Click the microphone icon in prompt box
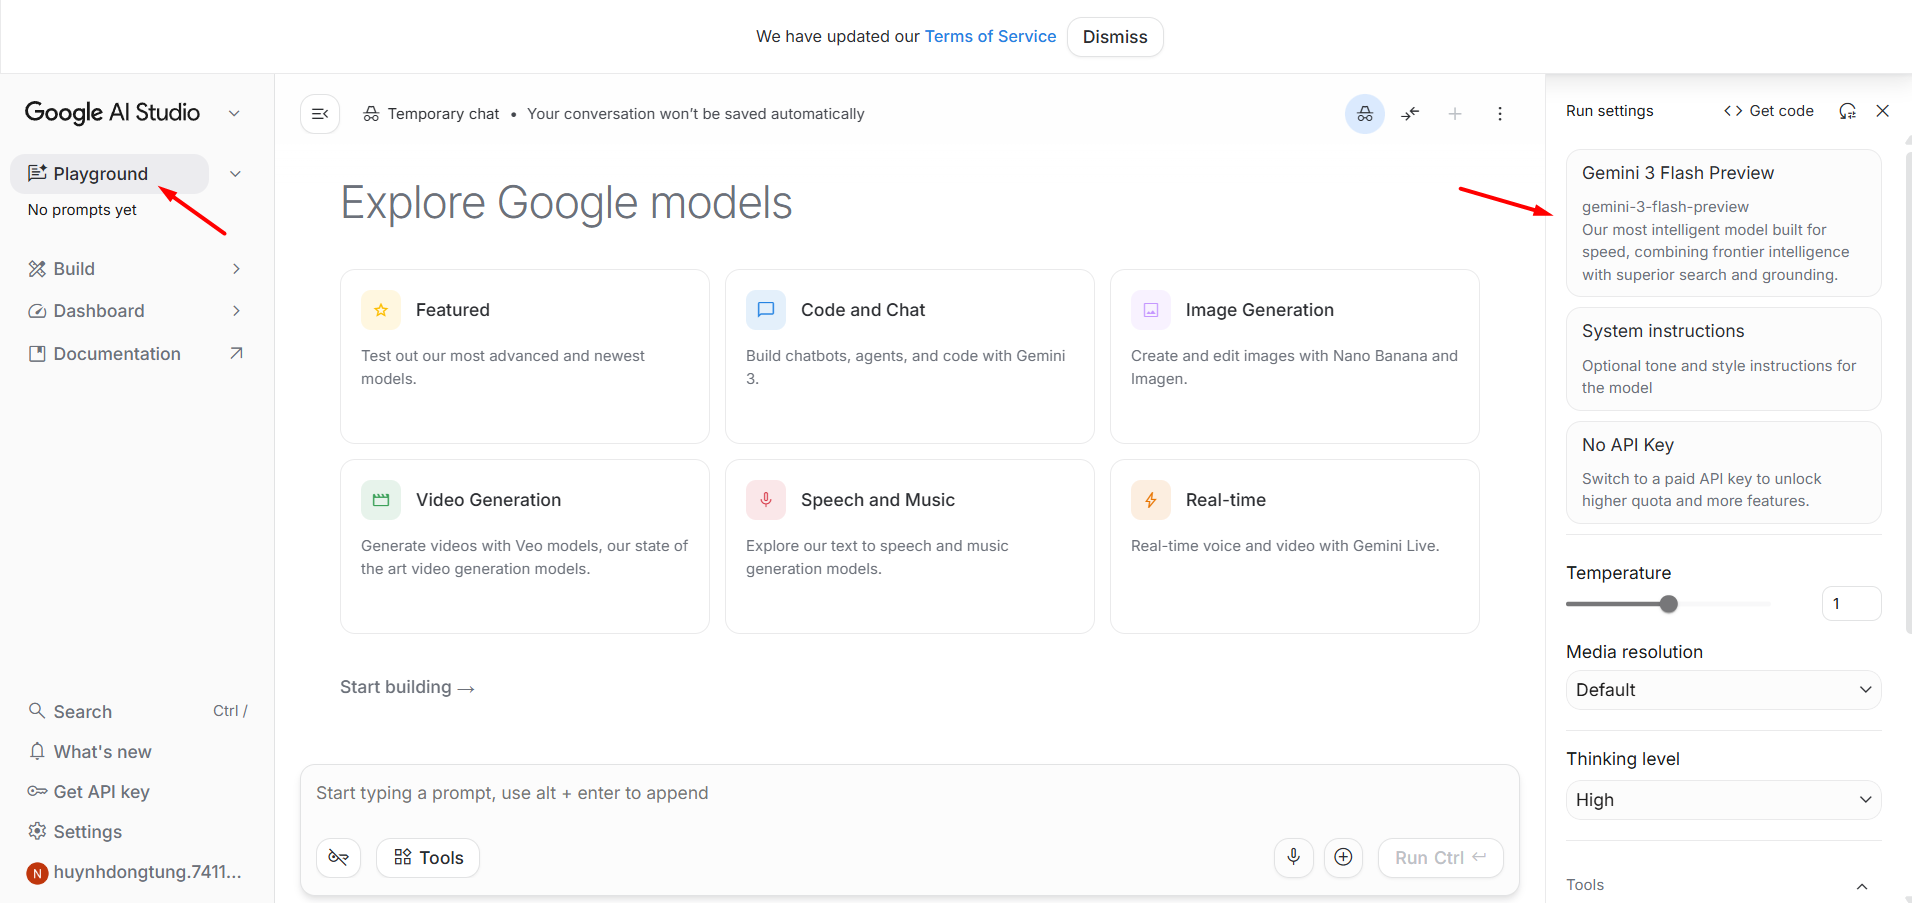 coord(1293,857)
